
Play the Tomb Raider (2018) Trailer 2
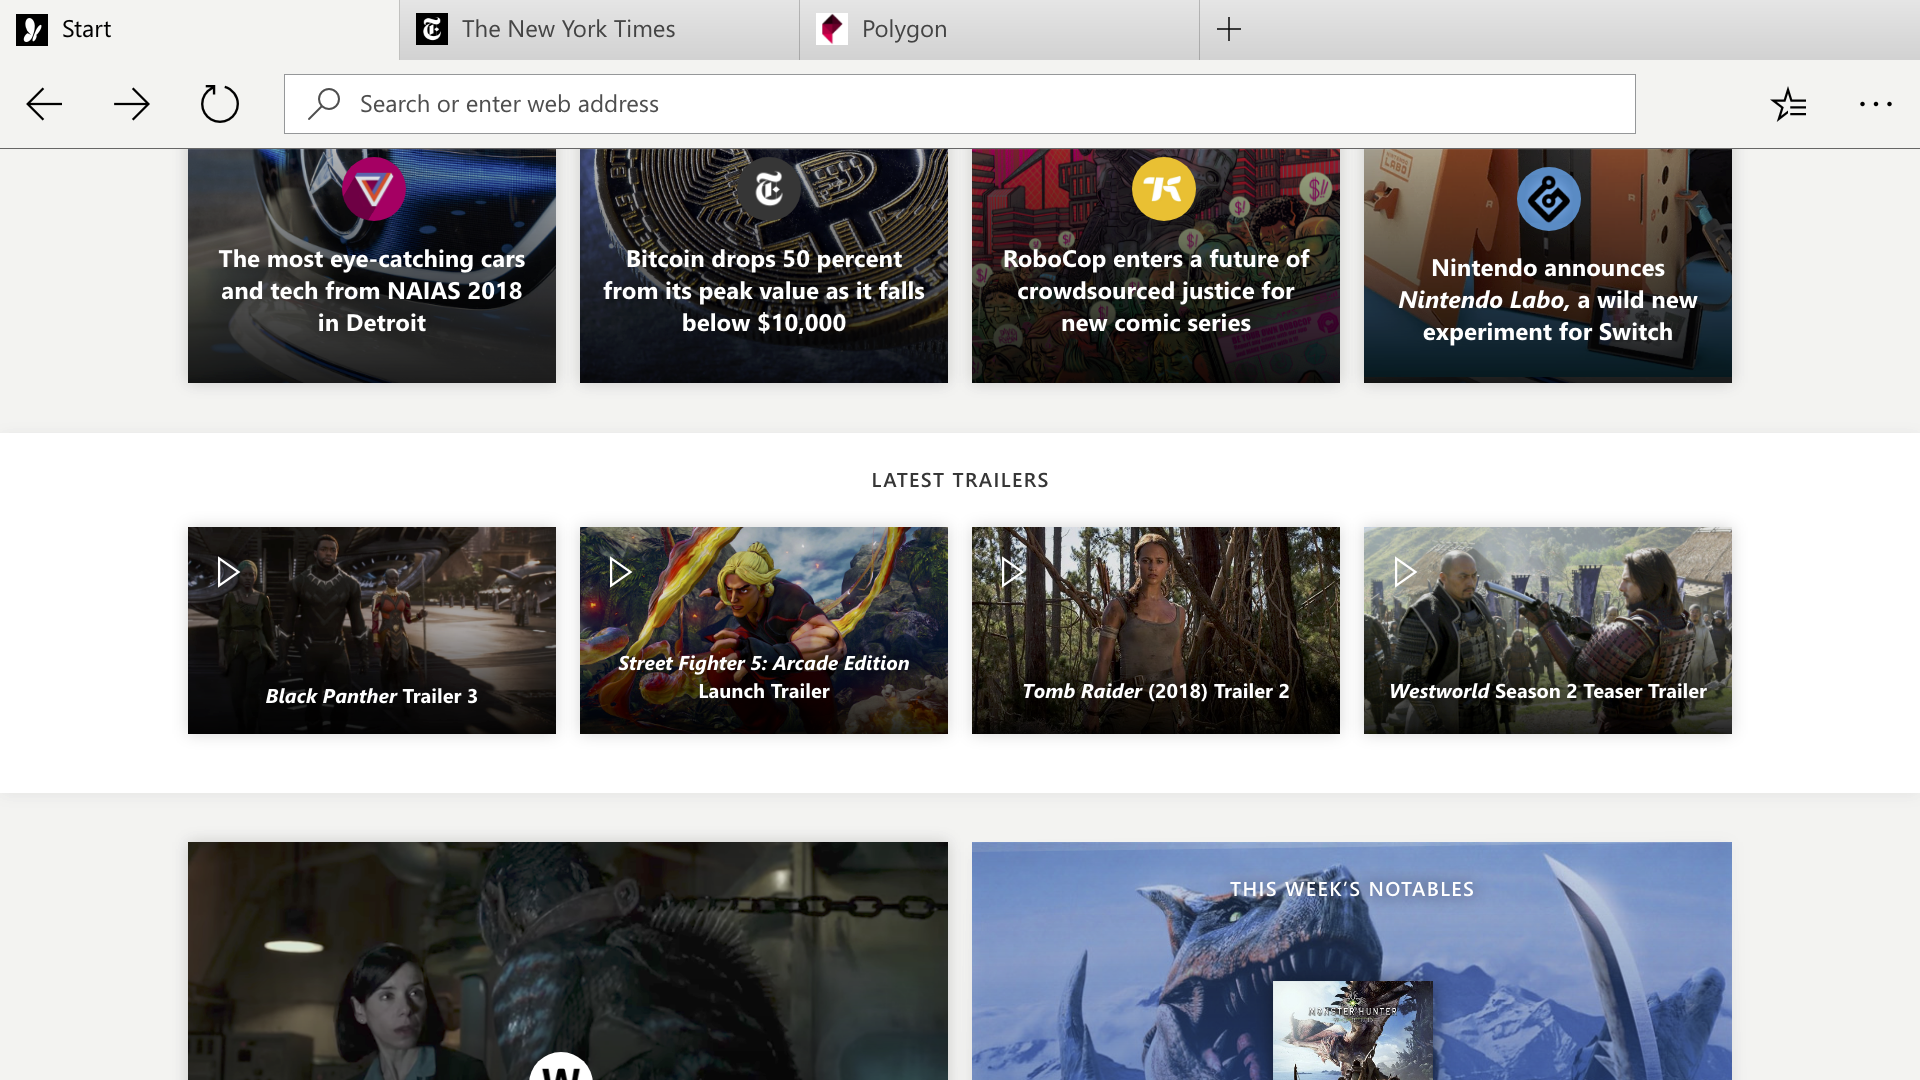(x=1012, y=572)
